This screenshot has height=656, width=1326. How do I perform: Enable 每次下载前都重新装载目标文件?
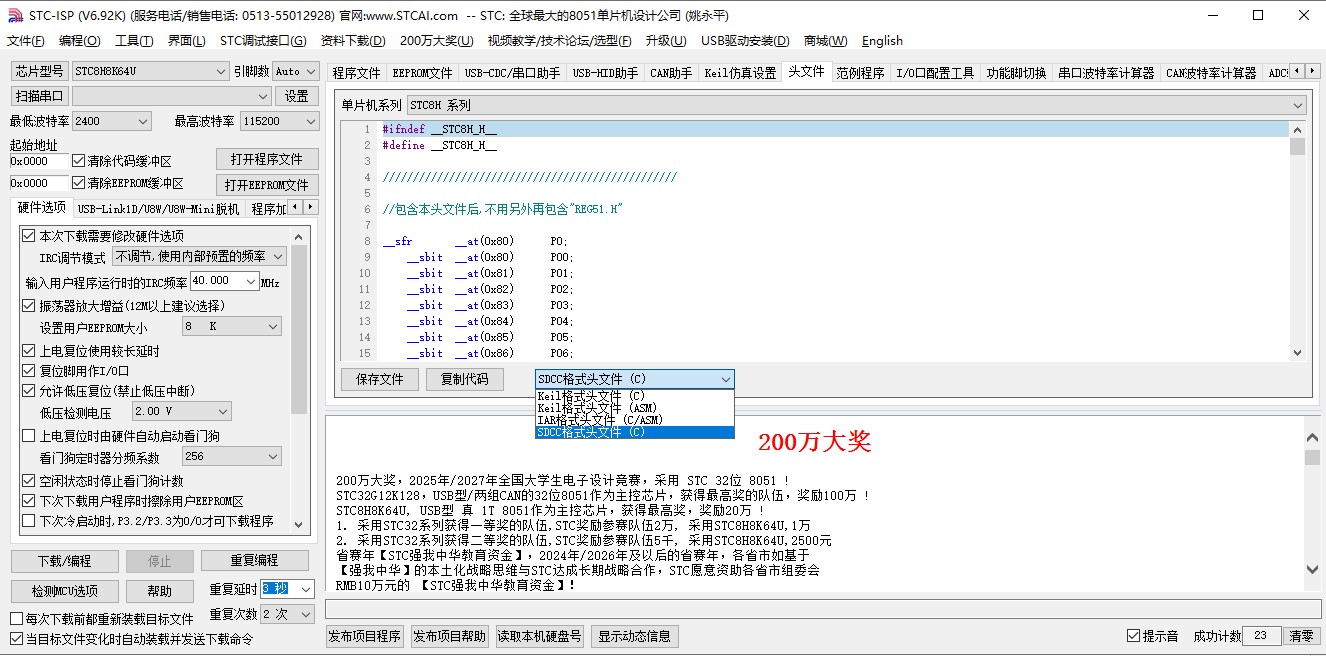point(16,619)
